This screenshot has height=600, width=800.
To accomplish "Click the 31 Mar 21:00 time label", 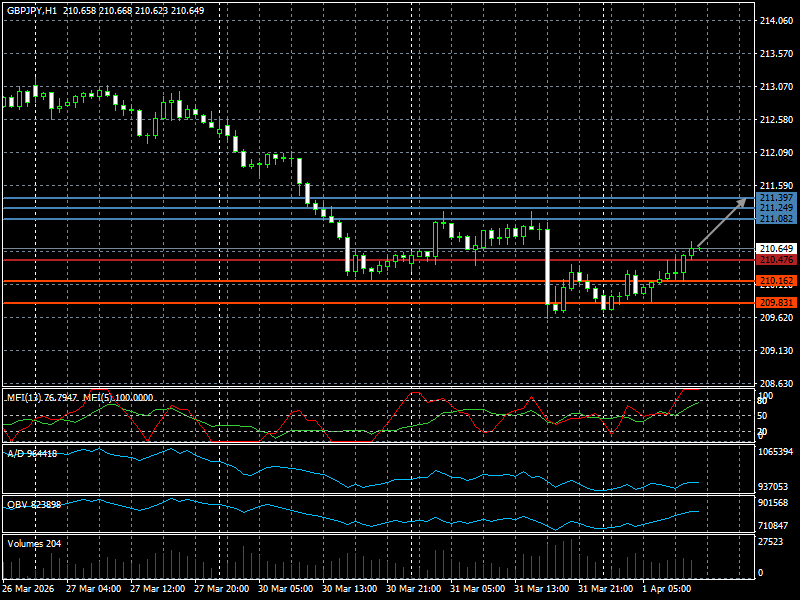I will pyautogui.click(x=604, y=589).
